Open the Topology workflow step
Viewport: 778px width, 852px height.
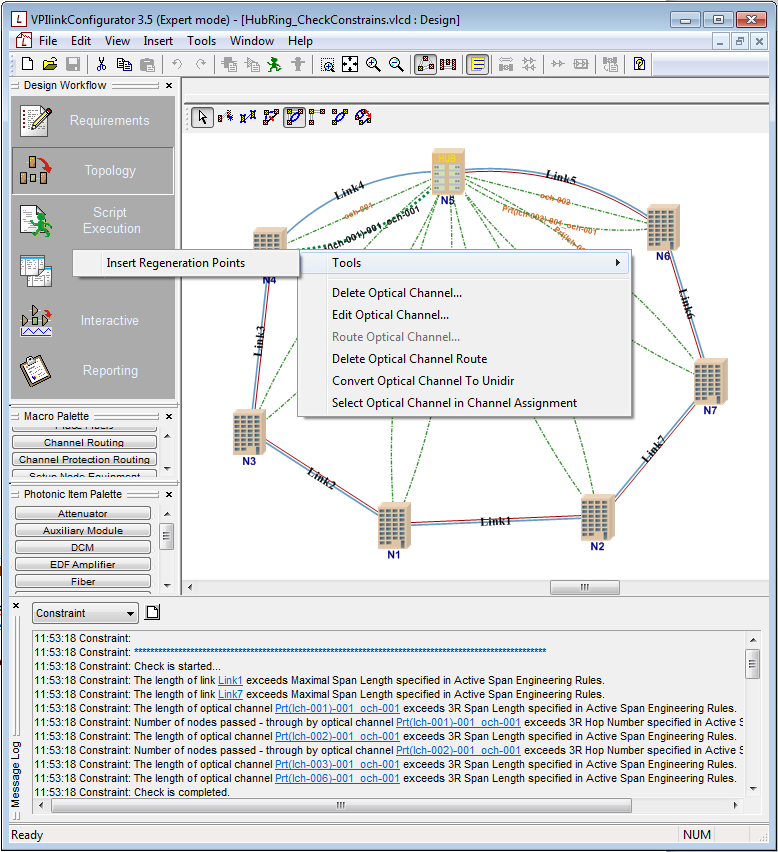[x=93, y=171]
